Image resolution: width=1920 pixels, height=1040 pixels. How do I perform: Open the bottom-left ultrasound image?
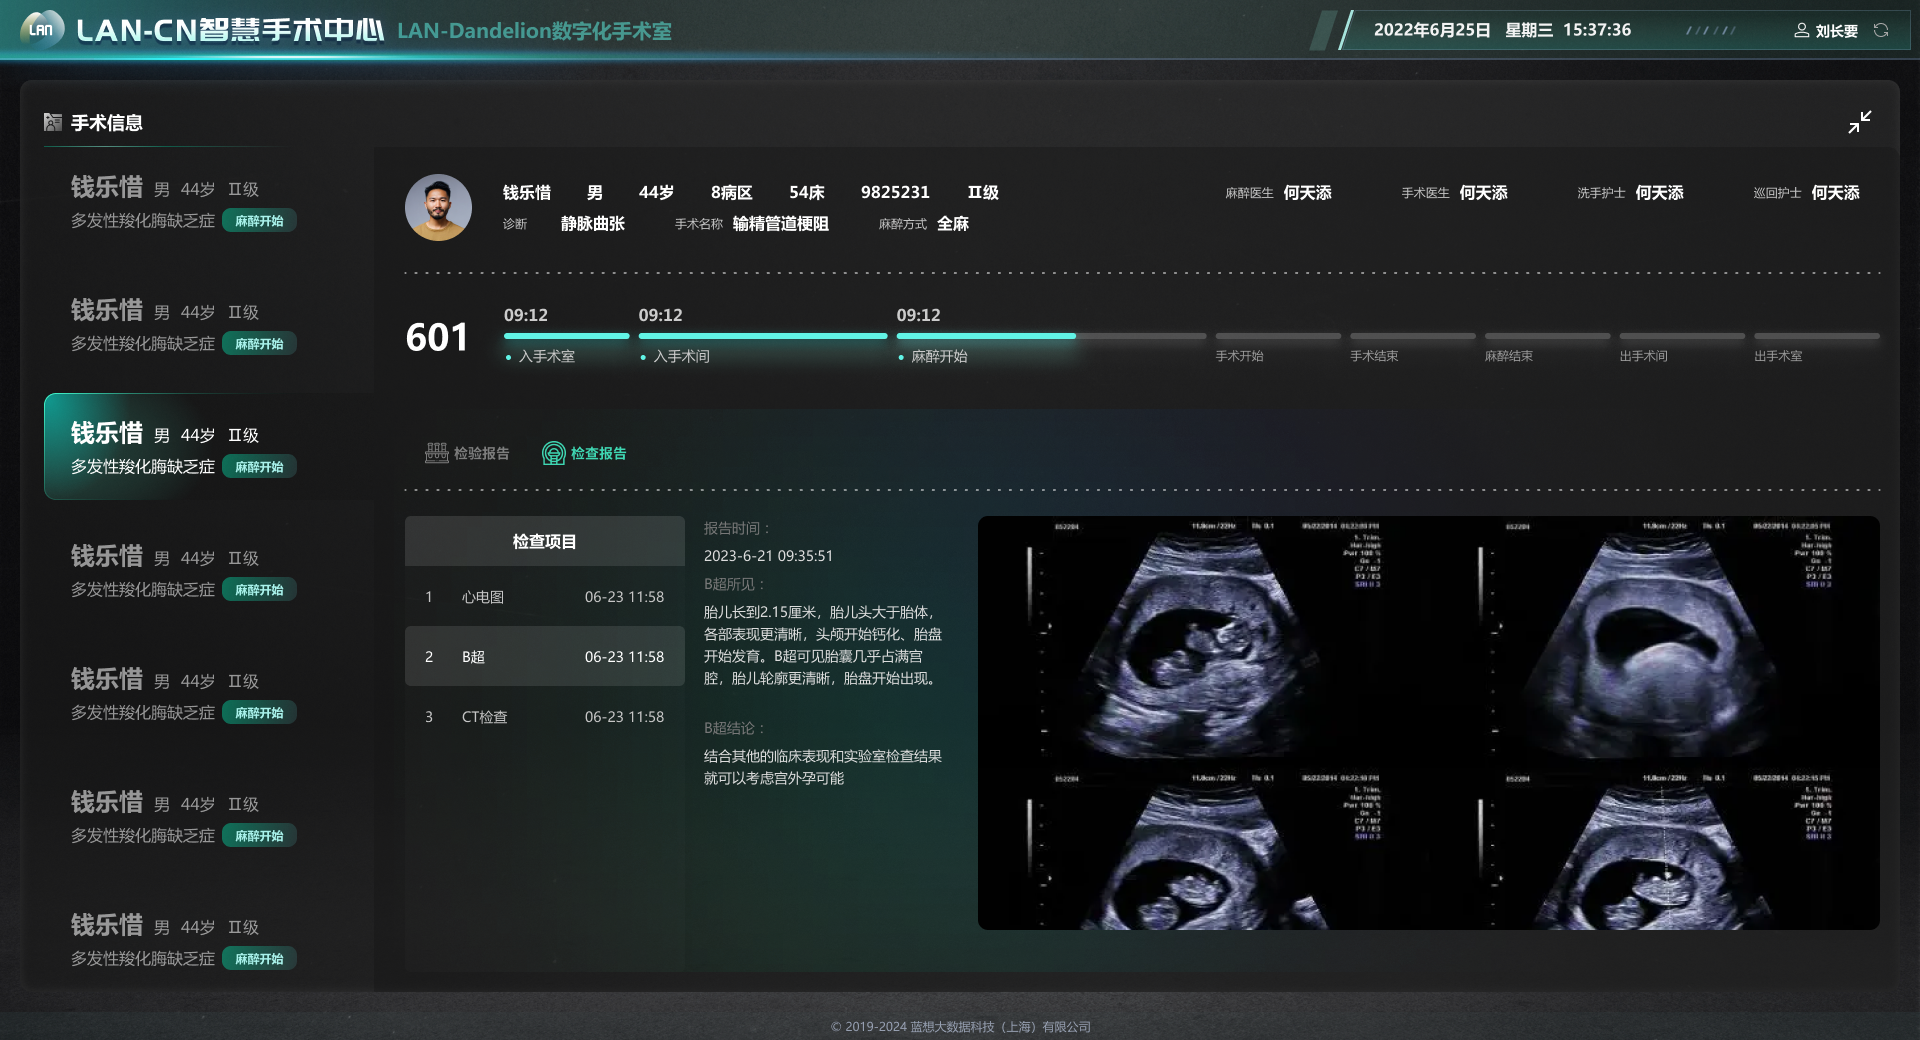click(1204, 850)
